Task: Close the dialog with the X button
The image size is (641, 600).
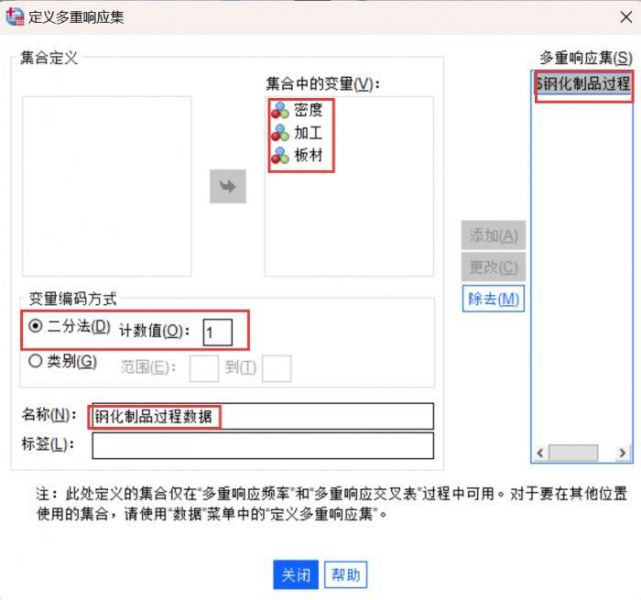Action: click(626, 17)
